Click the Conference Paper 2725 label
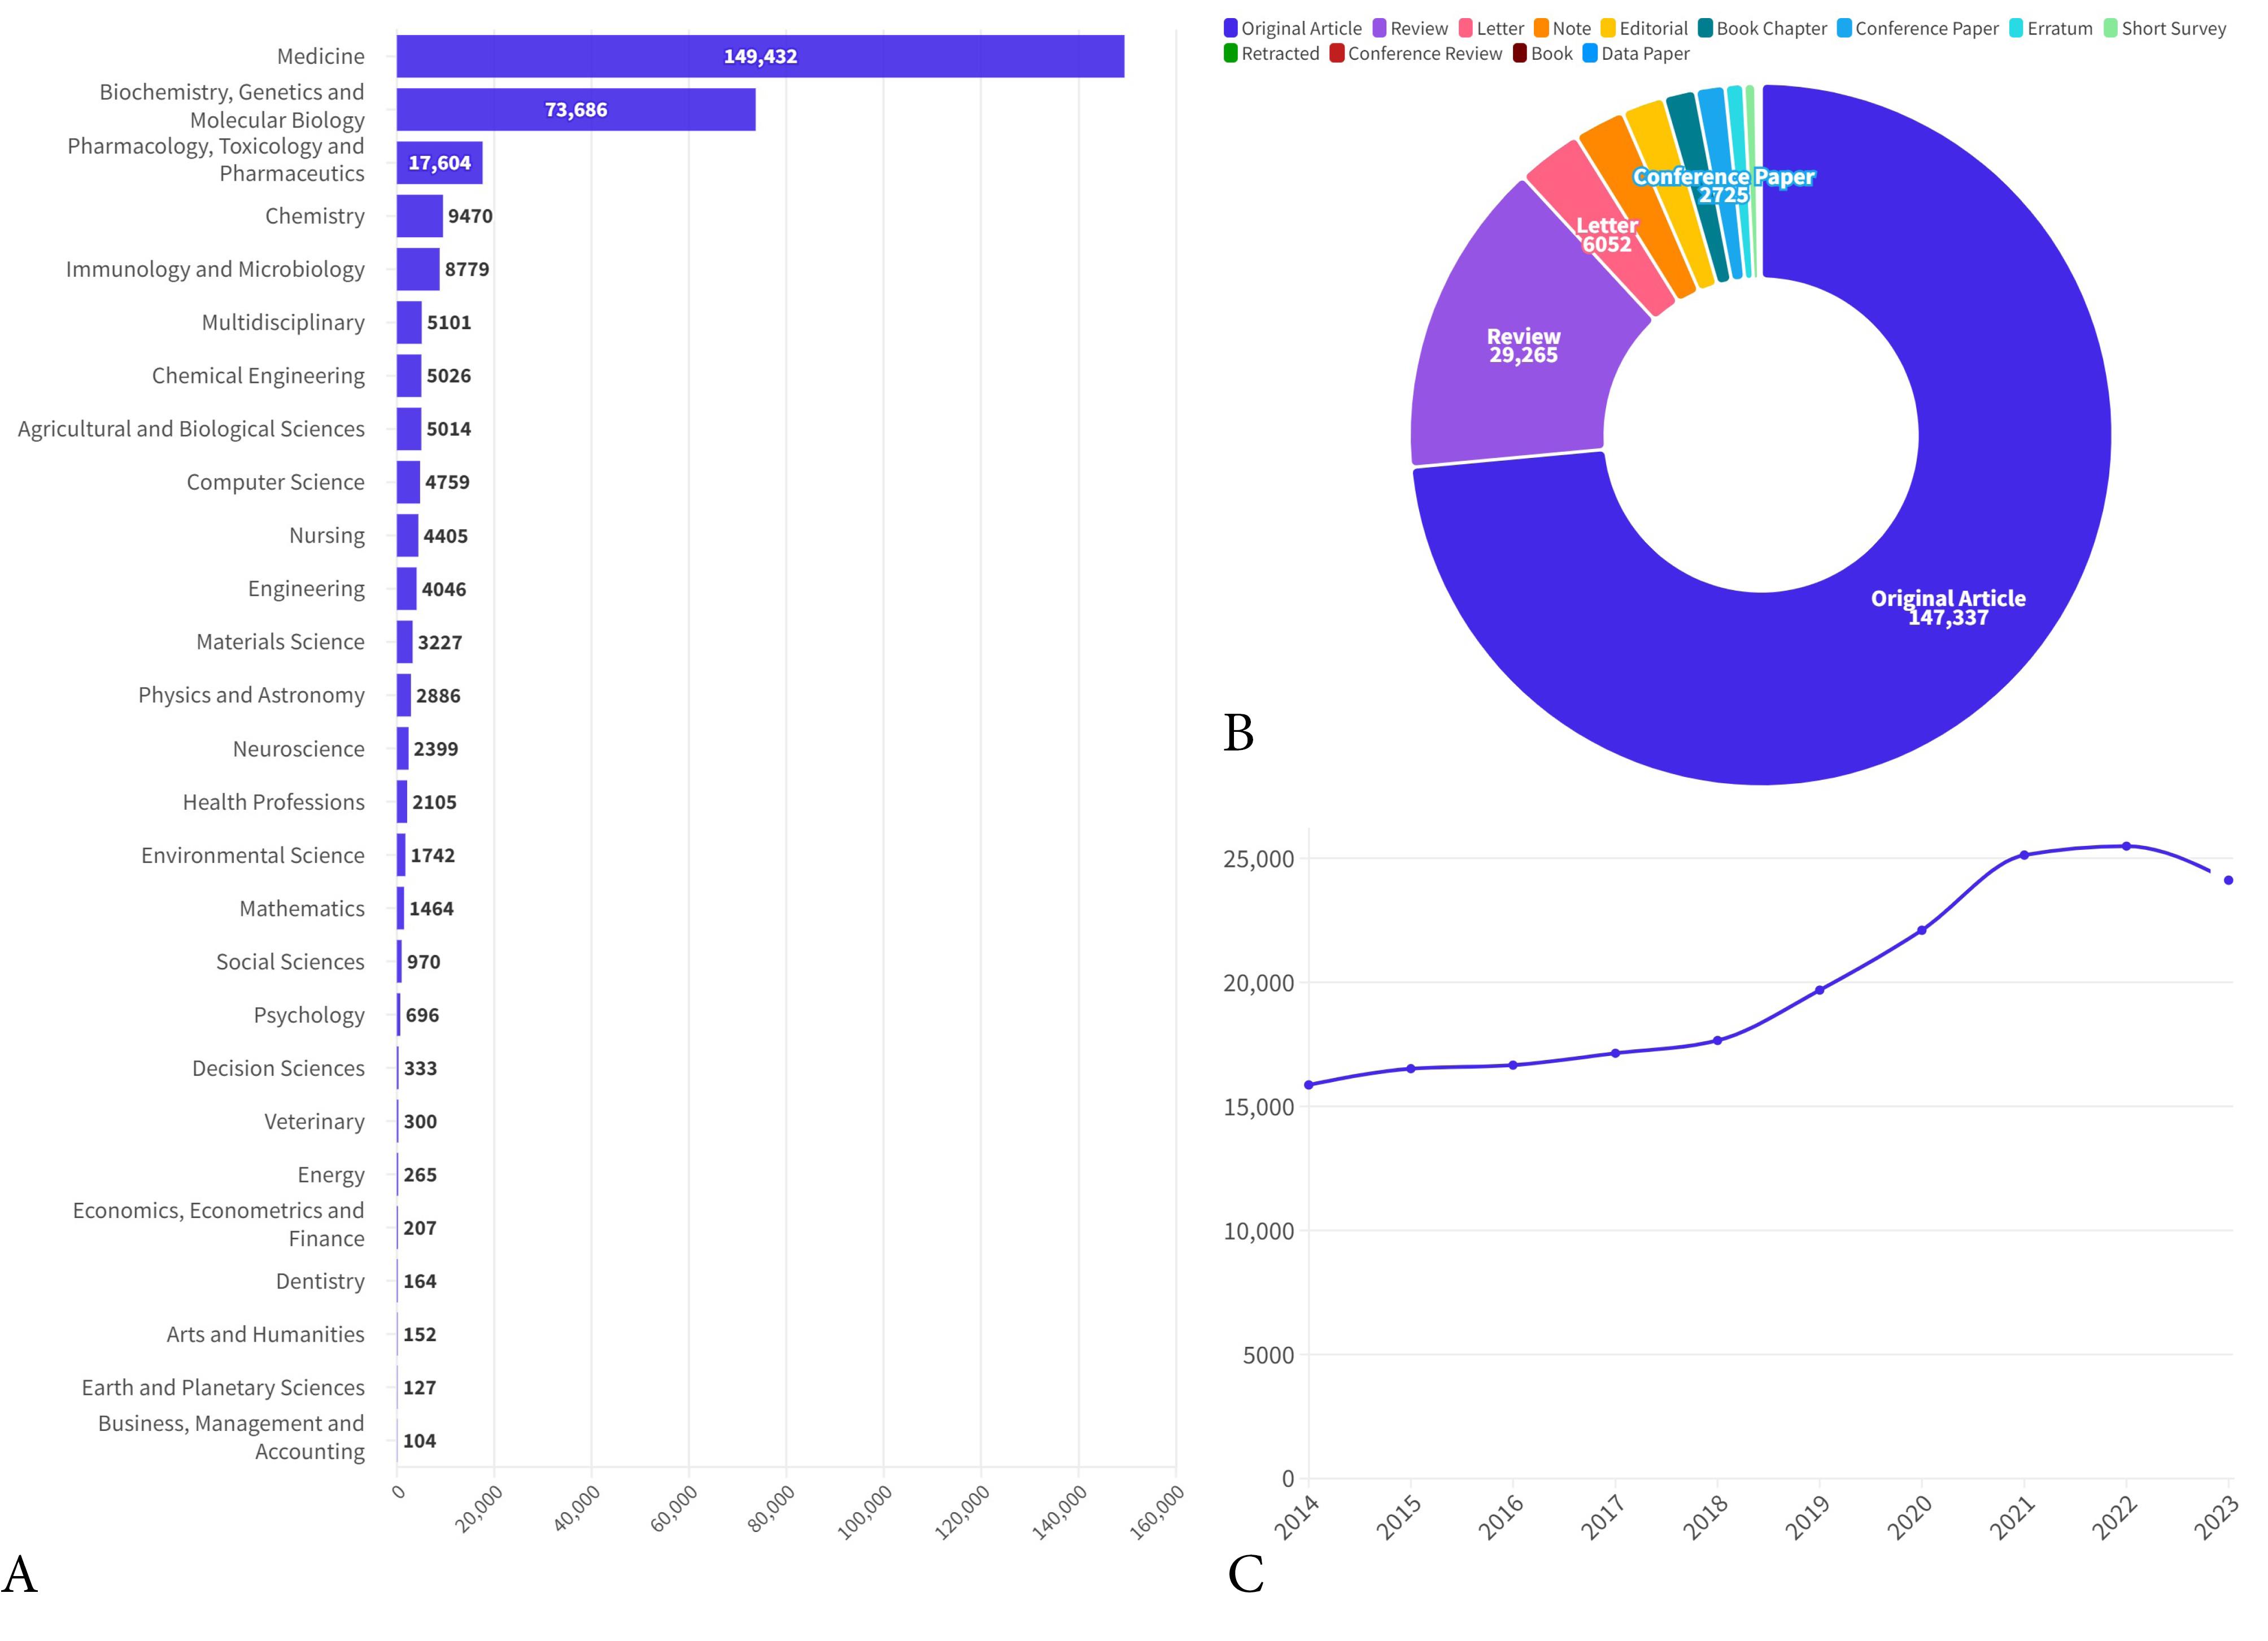Image resolution: width=2268 pixels, height=1641 pixels. pos(1723,186)
